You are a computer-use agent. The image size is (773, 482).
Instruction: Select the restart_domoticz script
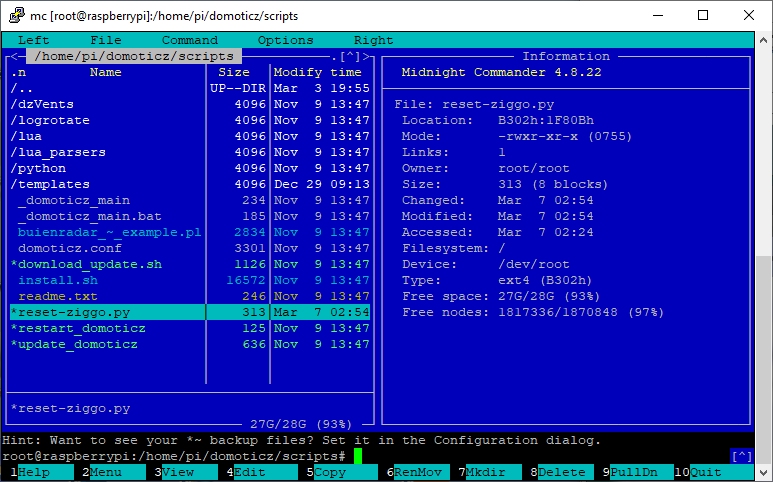[x=190, y=329]
